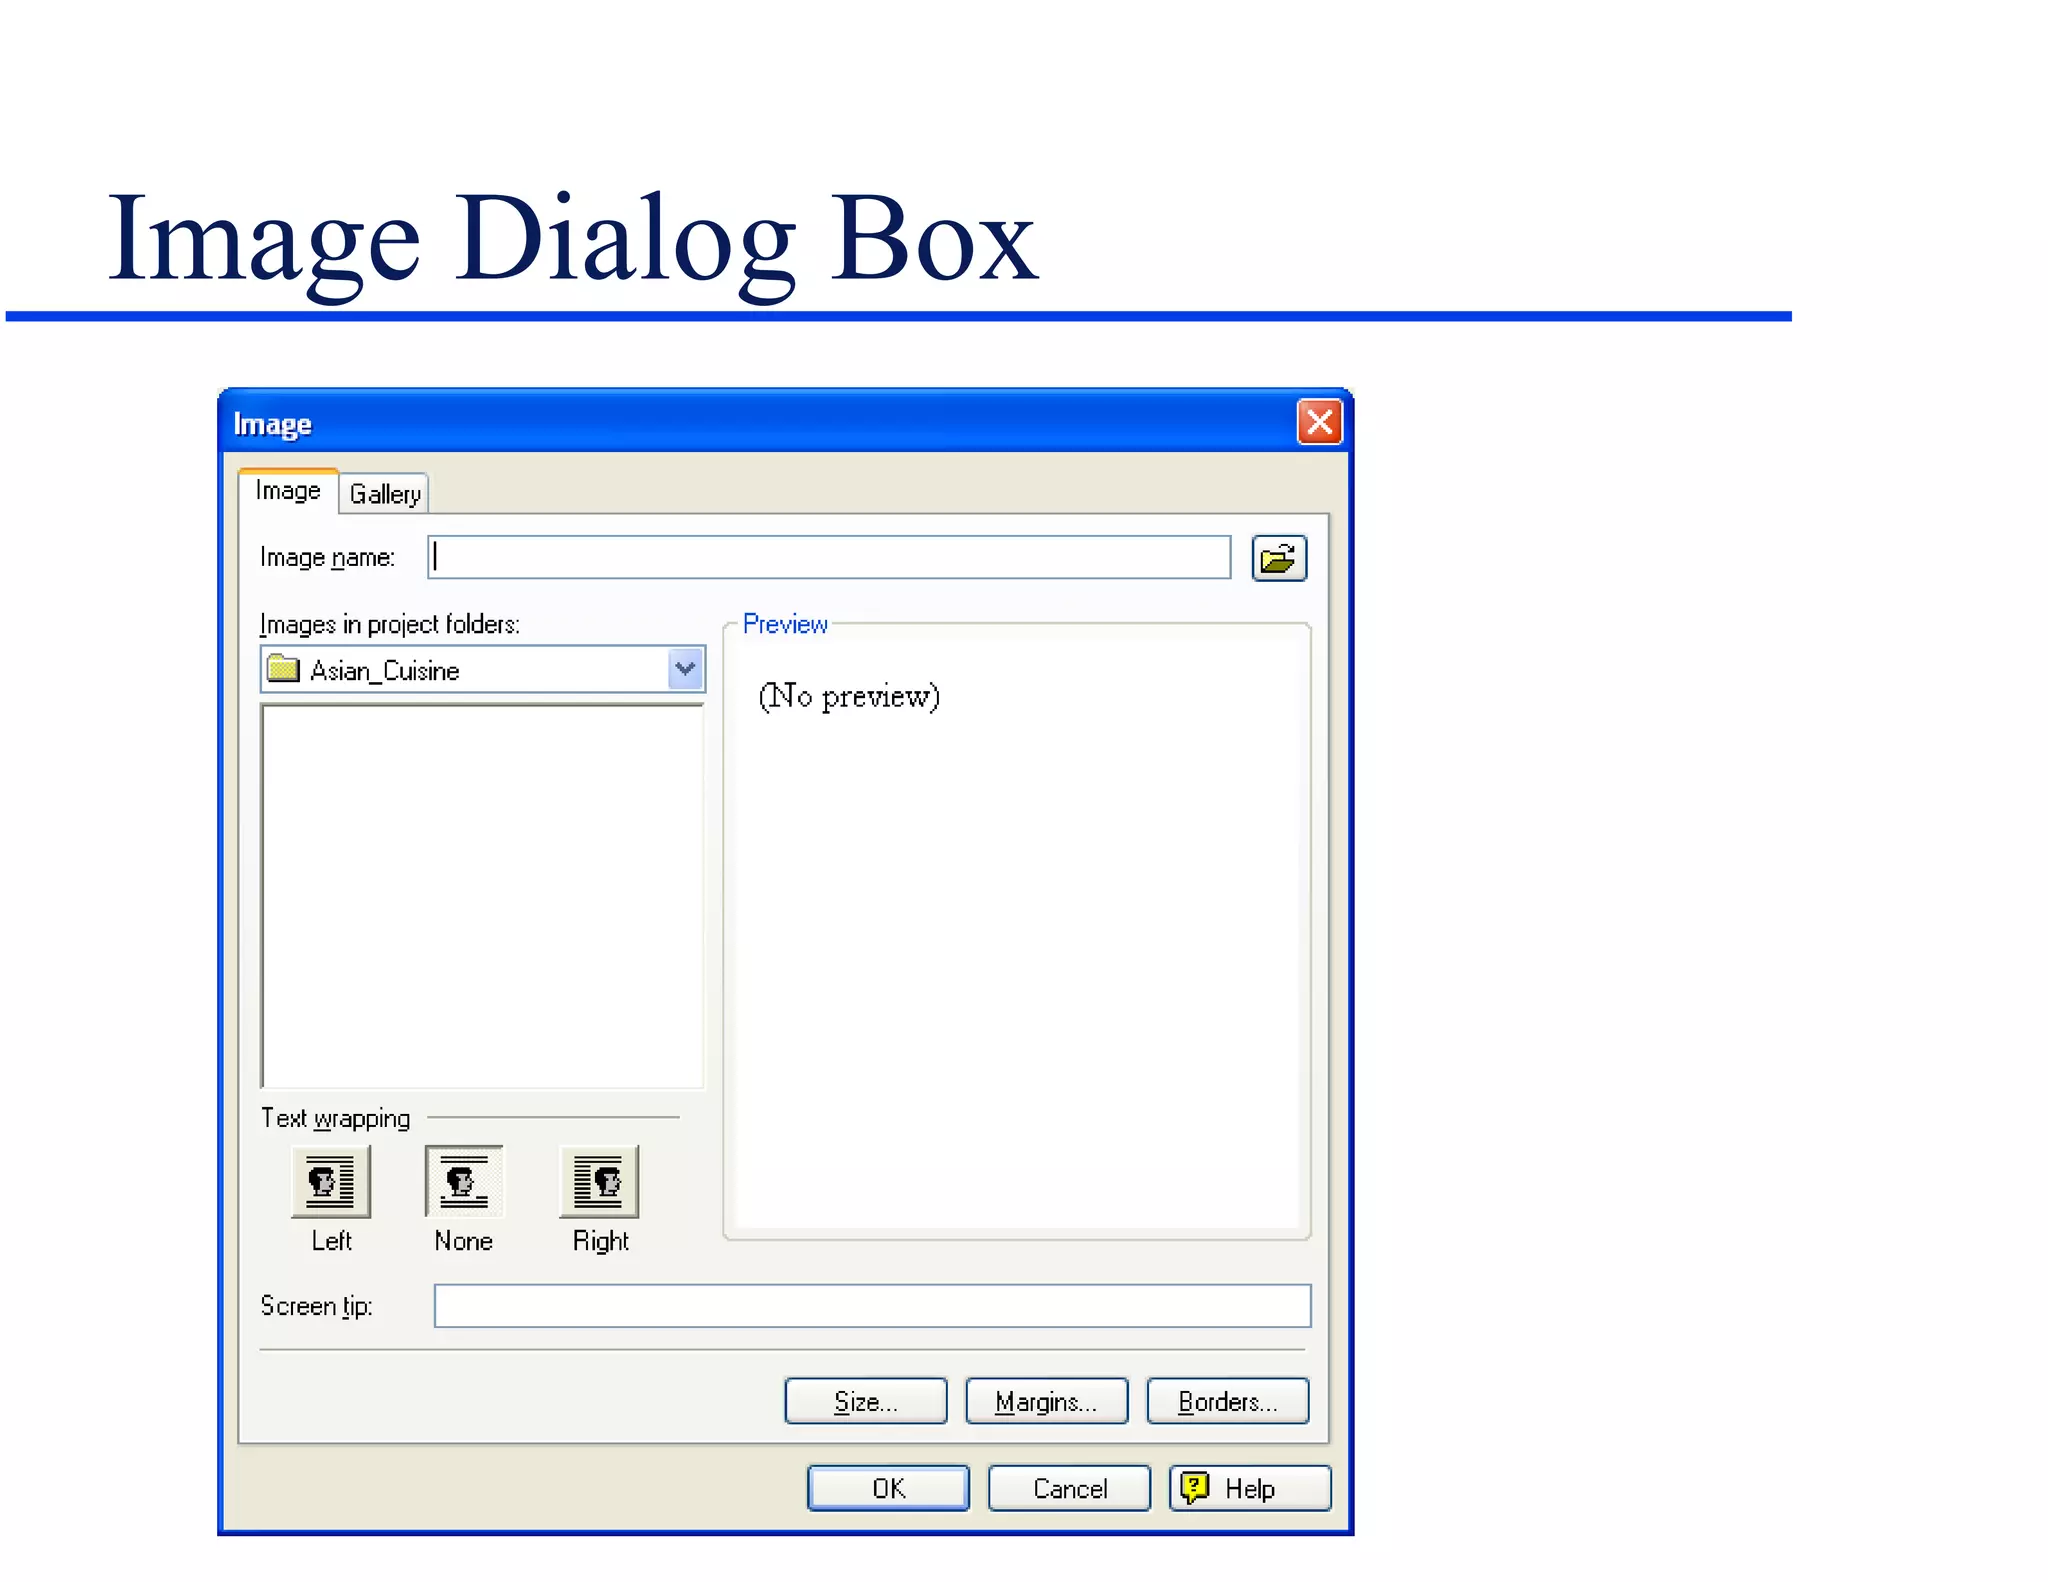The width and height of the screenshot is (2048, 1582).
Task: Click into the Screen tip field
Action: click(x=872, y=1305)
